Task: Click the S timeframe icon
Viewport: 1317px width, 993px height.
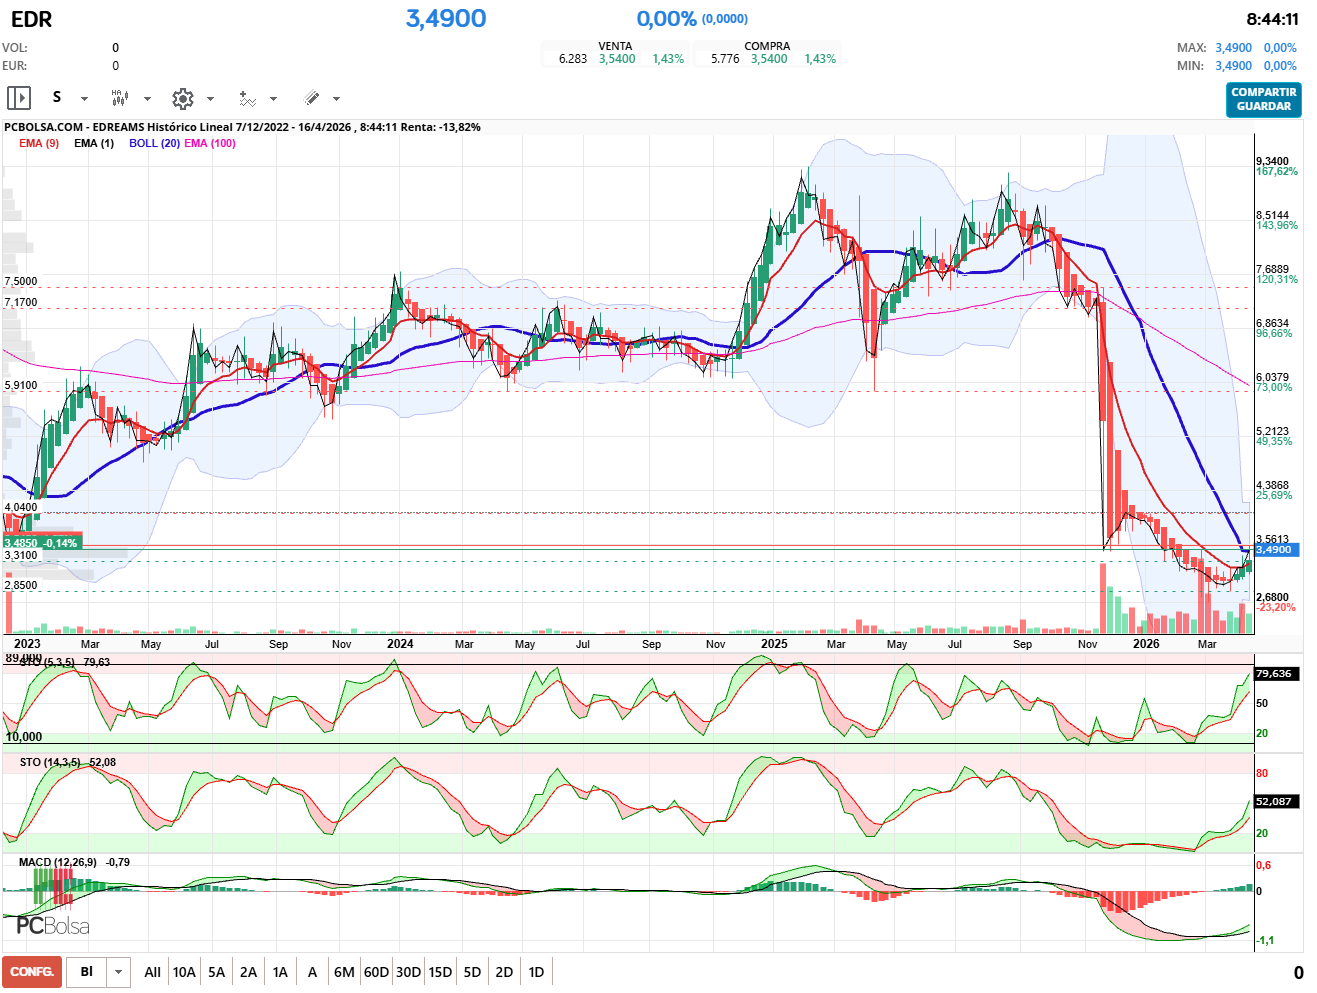Action: coord(57,97)
